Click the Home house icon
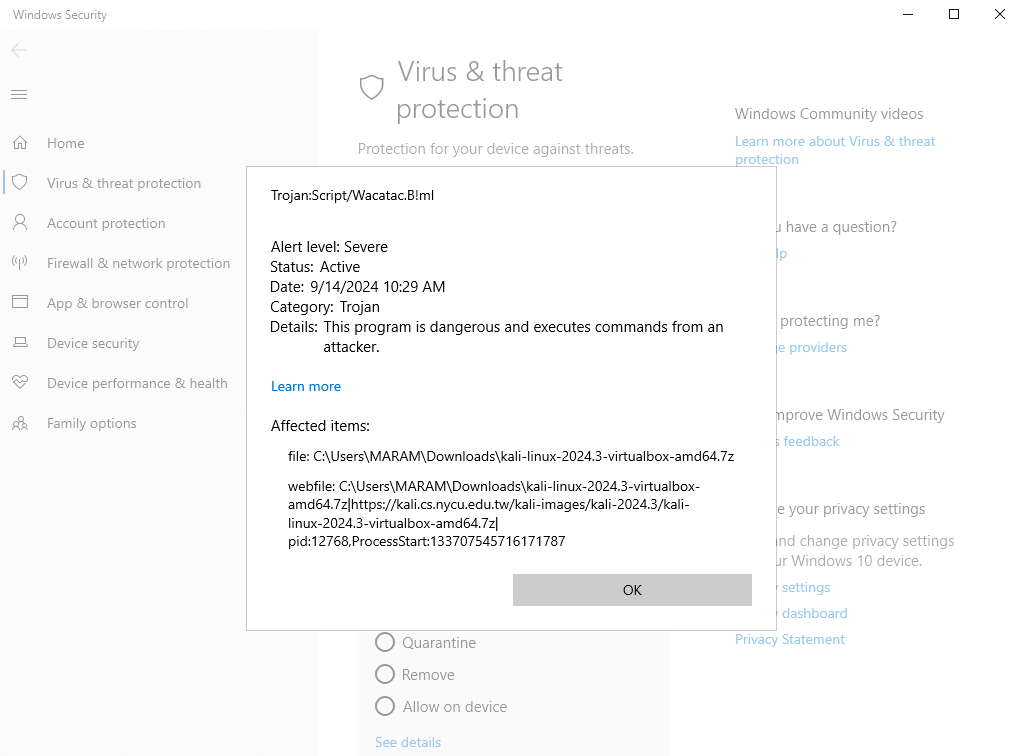This screenshot has width=1015, height=756. pyautogui.click(x=20, y=143)
